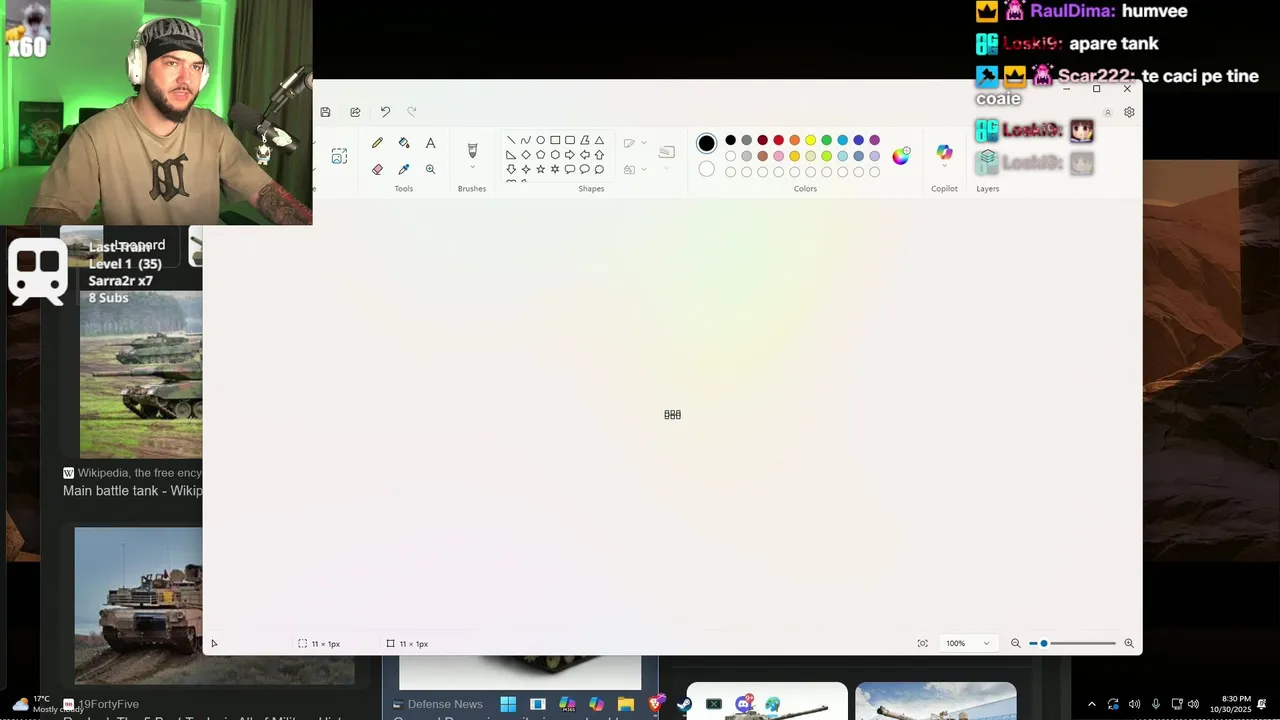Viewport: 1280px width, 720px height.
Task: Activate Color 2 white background circle
Action: tap(706, 169)
